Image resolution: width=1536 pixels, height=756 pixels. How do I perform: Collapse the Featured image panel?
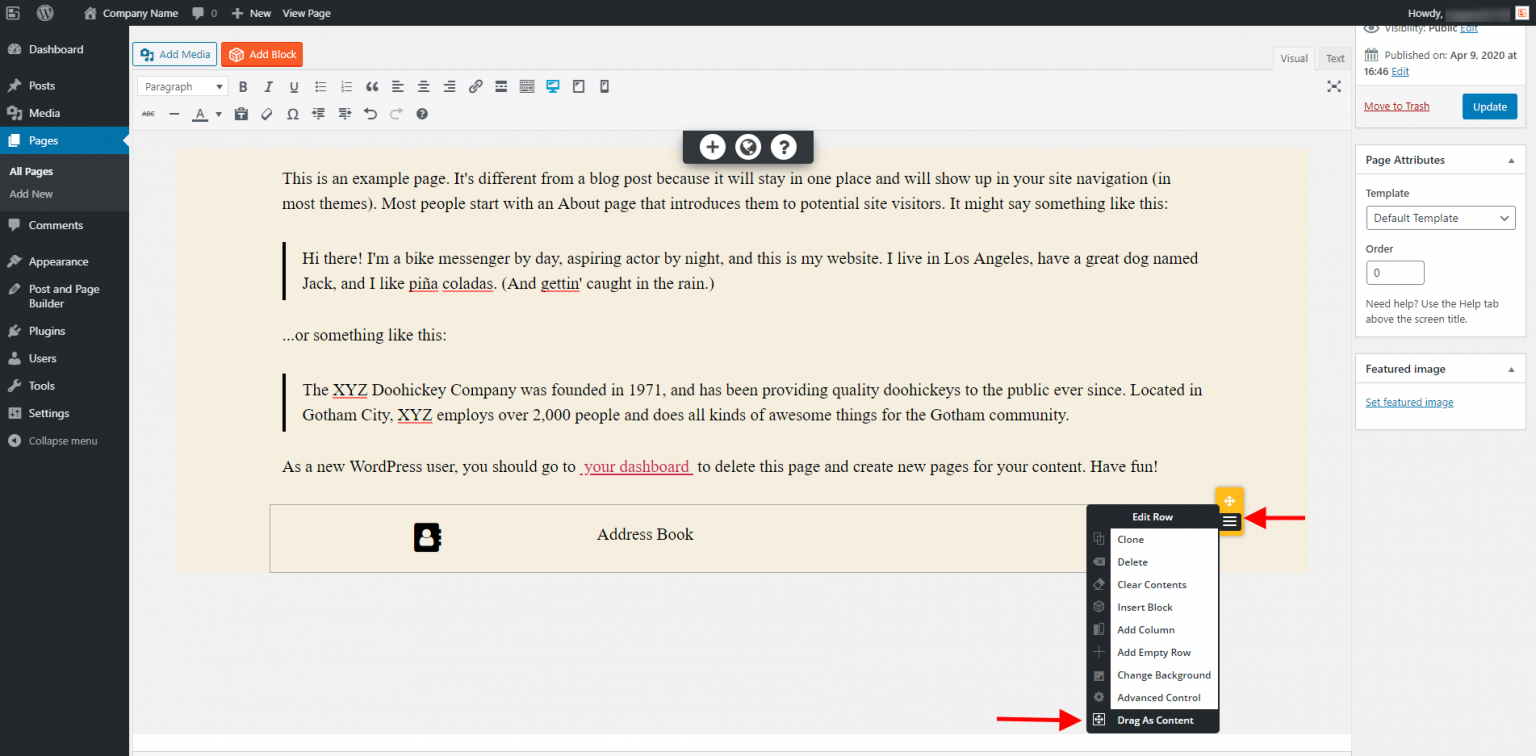[x=1511, y=368]
